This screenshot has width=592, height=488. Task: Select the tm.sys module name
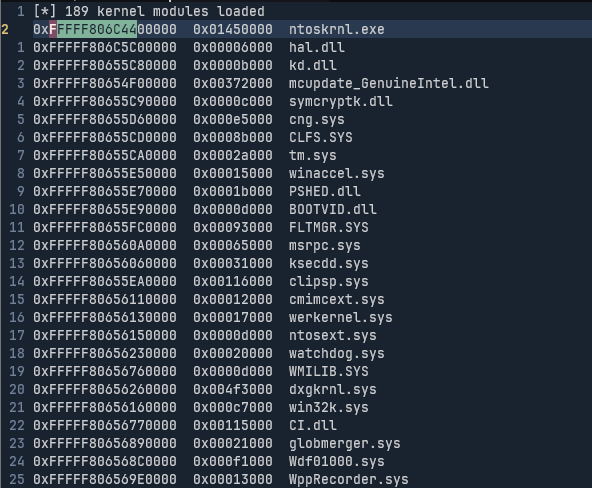point(313,155)
